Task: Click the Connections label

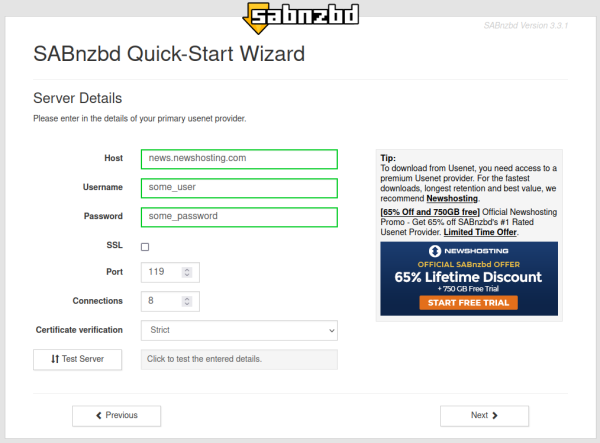Action: click(98, 301)
